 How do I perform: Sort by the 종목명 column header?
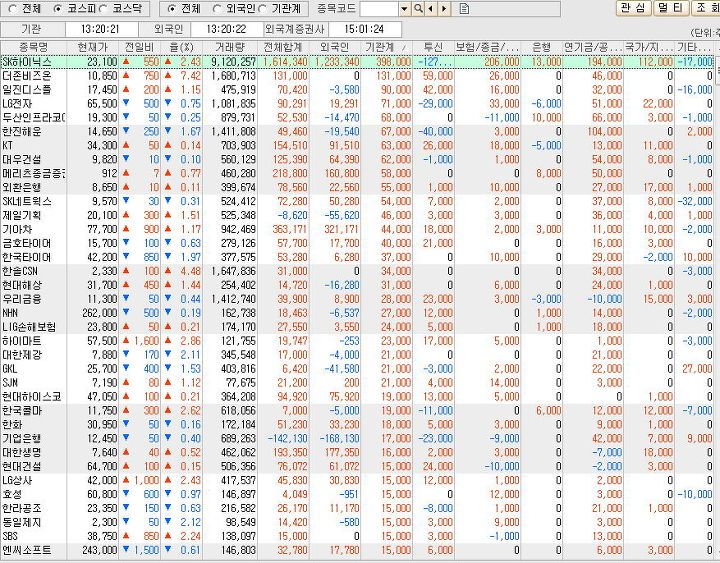point(34,47)
